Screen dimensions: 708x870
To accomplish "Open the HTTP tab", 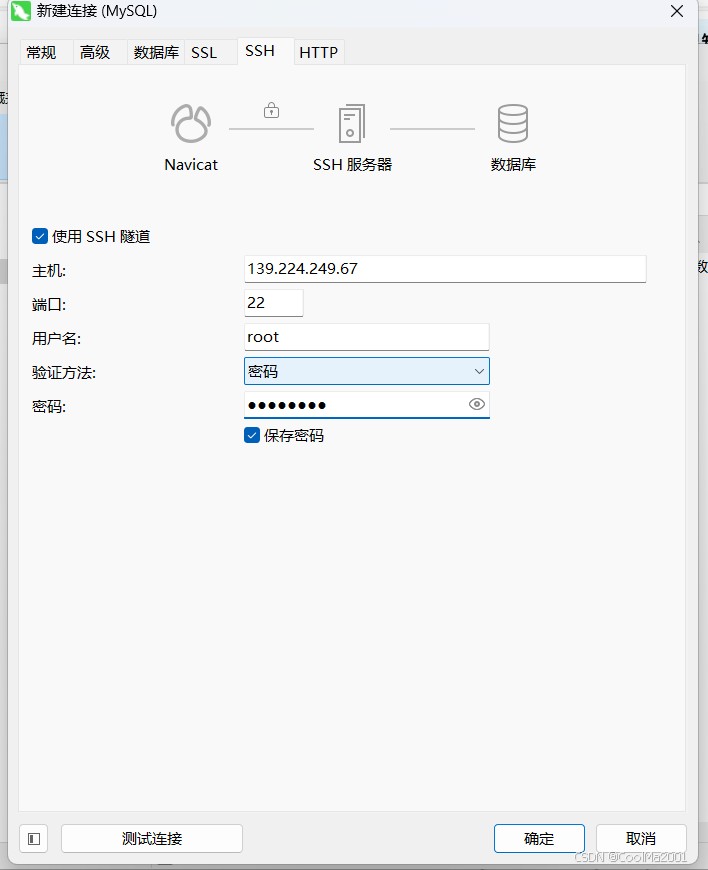I will 318,53.
